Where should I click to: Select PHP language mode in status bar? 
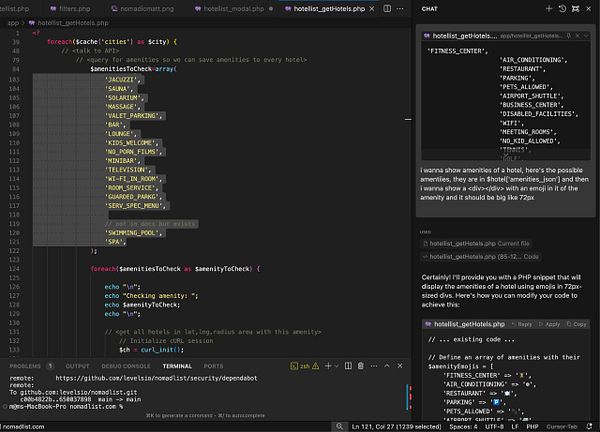tap(532, 426)
